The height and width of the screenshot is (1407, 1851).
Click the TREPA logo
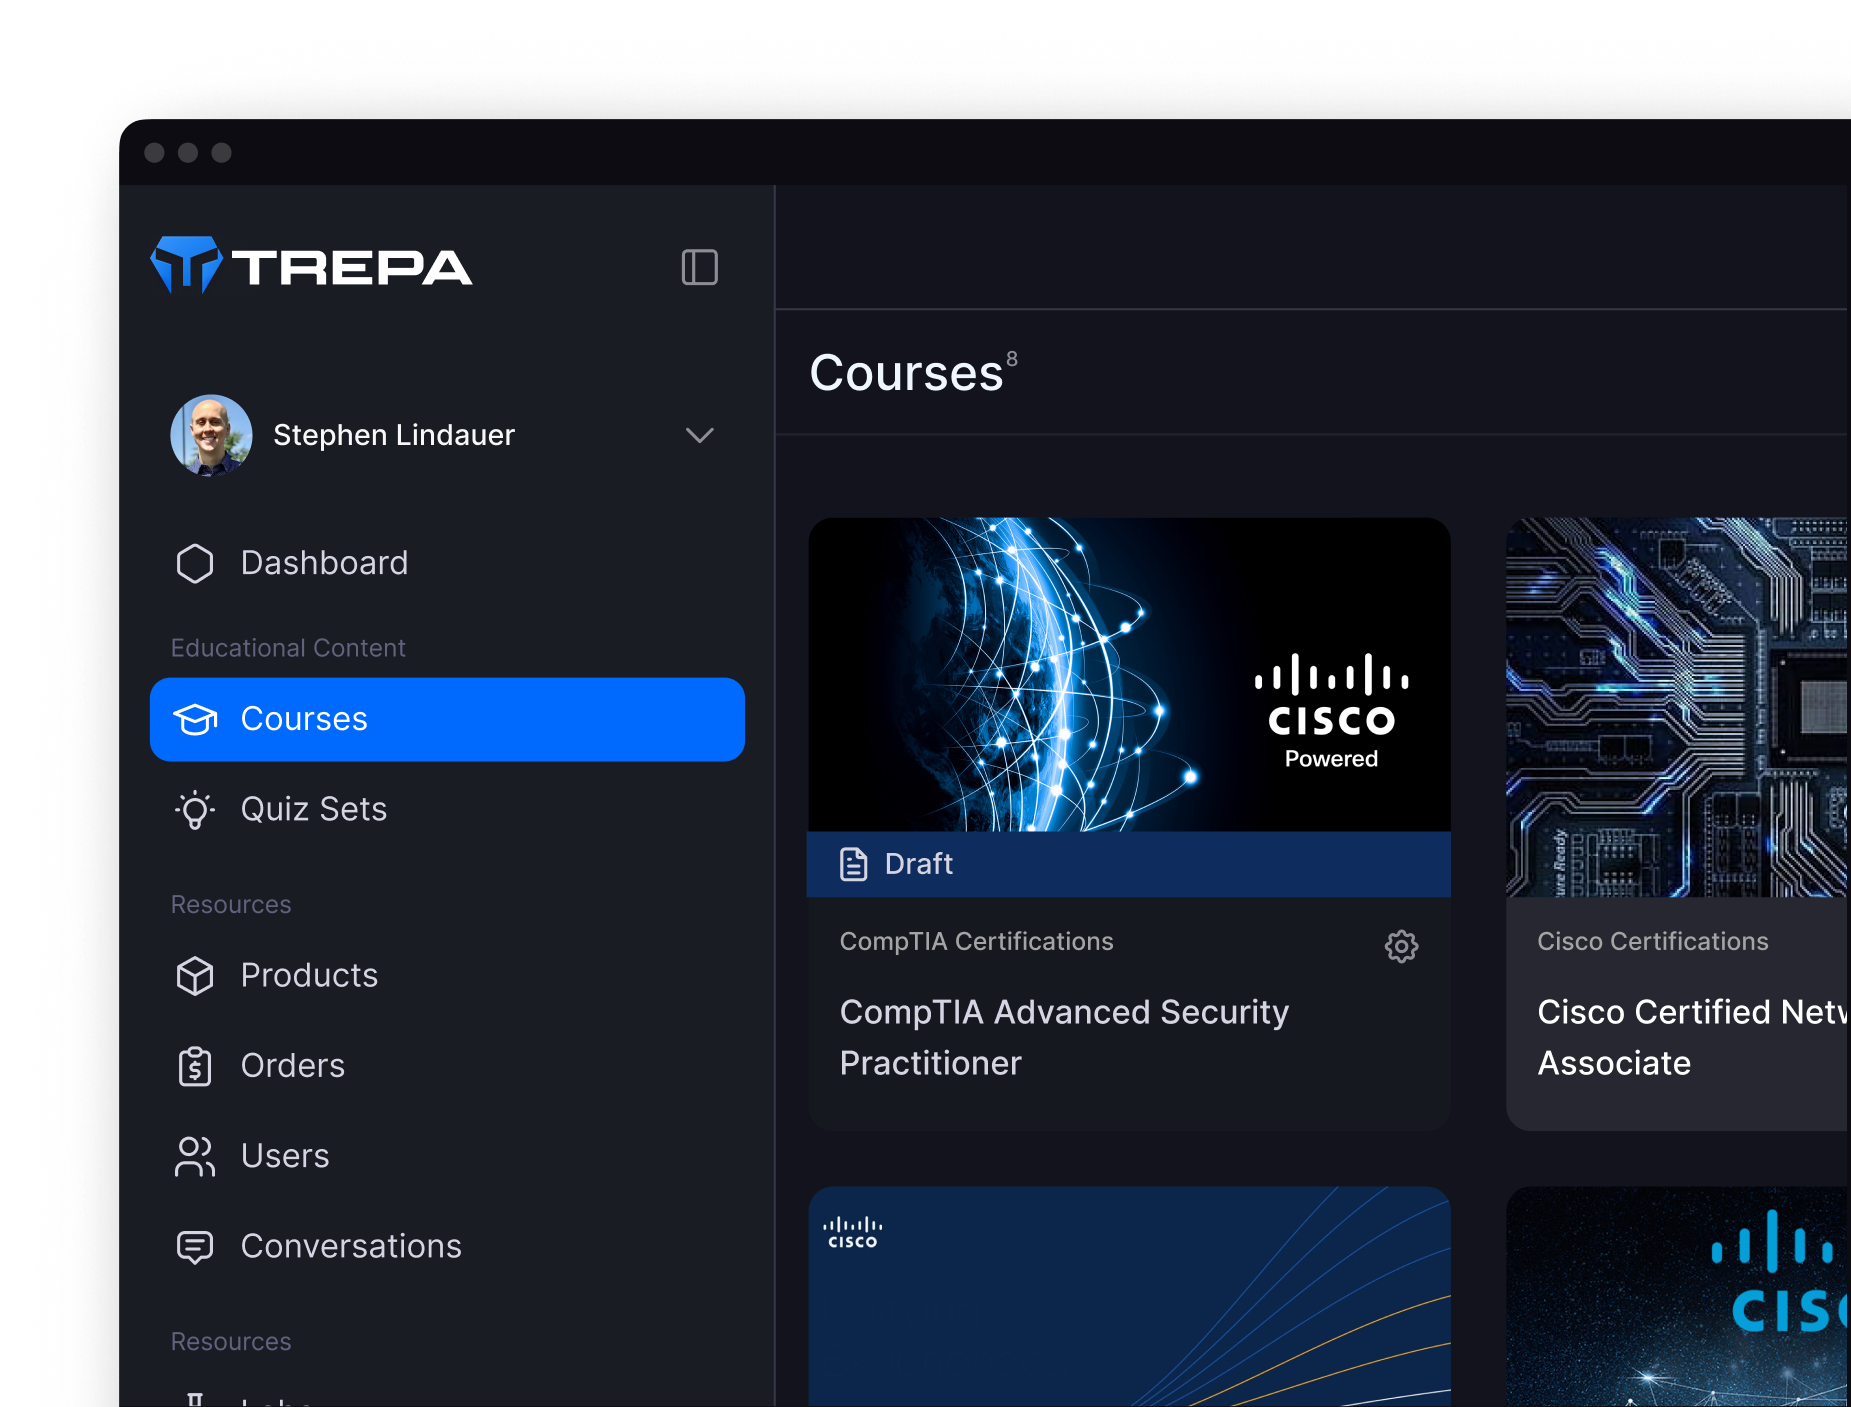pos(311,266)
